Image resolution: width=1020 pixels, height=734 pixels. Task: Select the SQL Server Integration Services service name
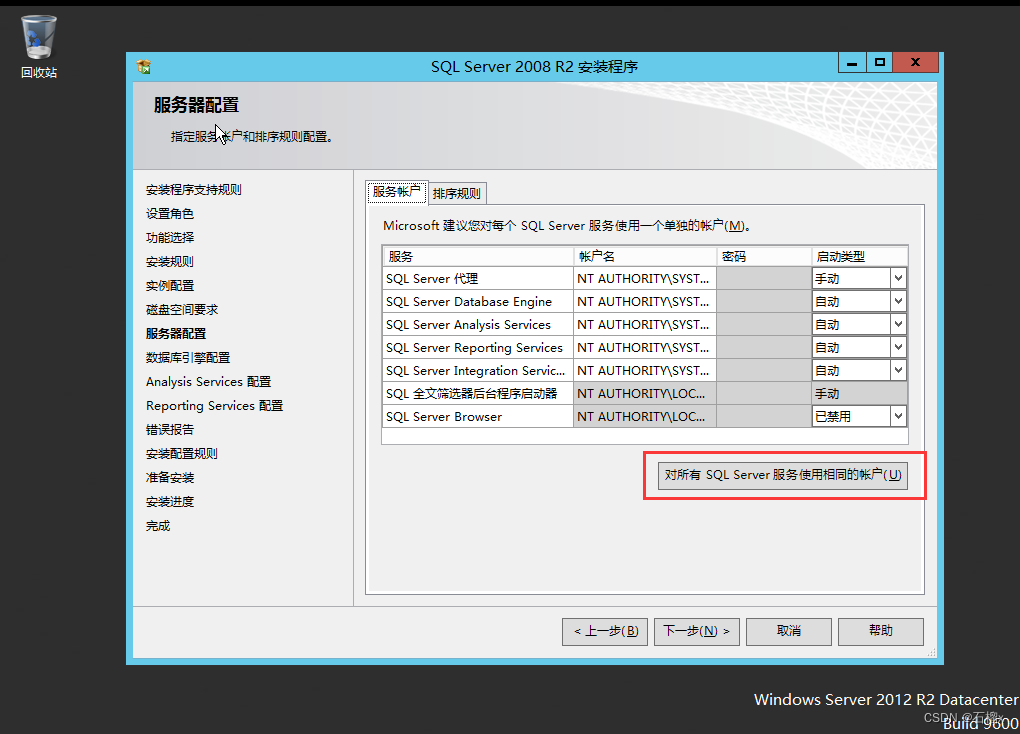pos(475,370)
